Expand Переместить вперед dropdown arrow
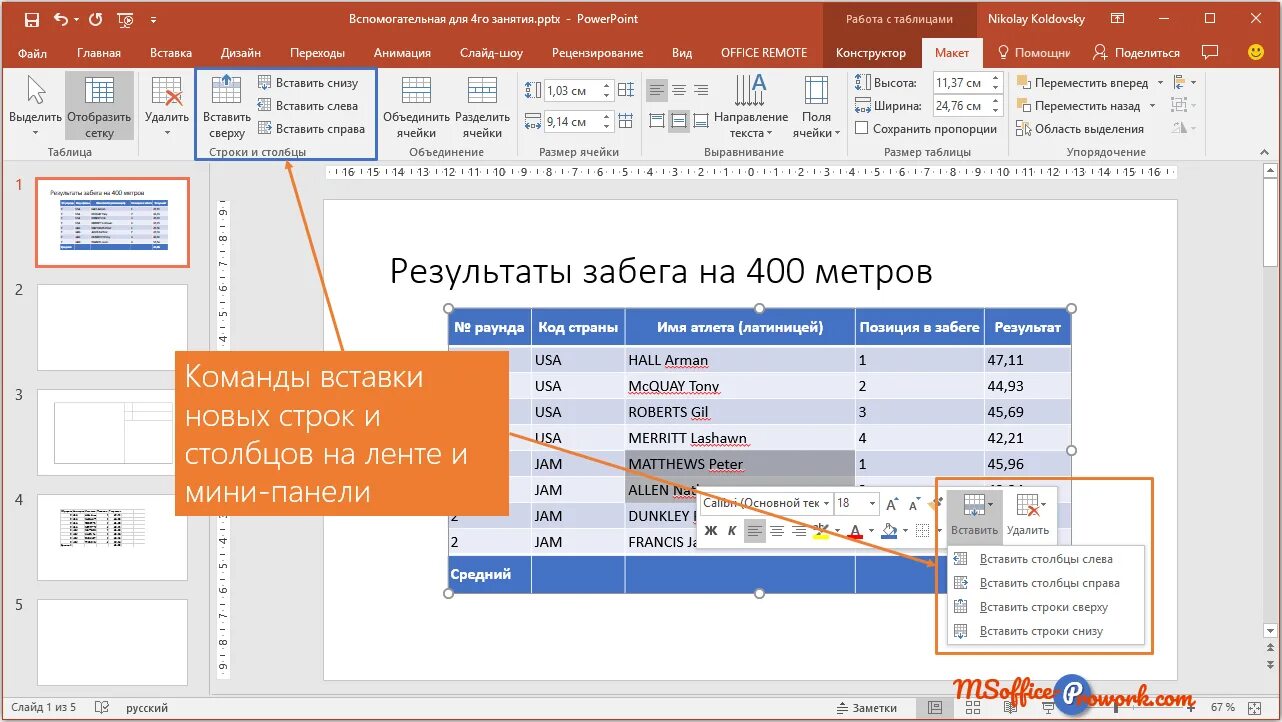Viewport: 1282px width, 722px height. click(x=1161, y=83)
